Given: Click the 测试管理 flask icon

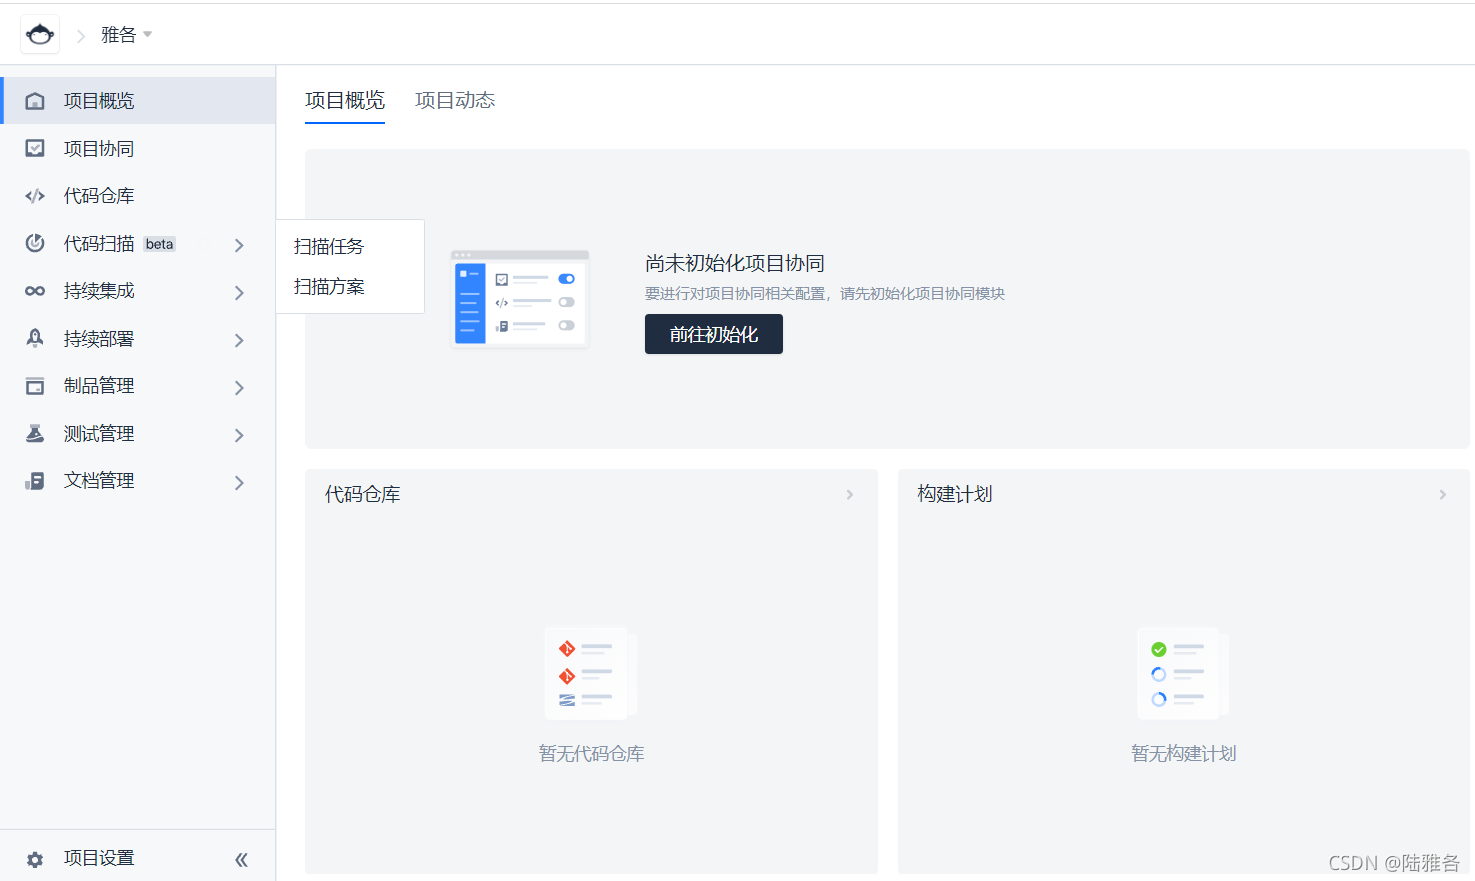Looking at the screenshot, I should click(x=35, y=433).
